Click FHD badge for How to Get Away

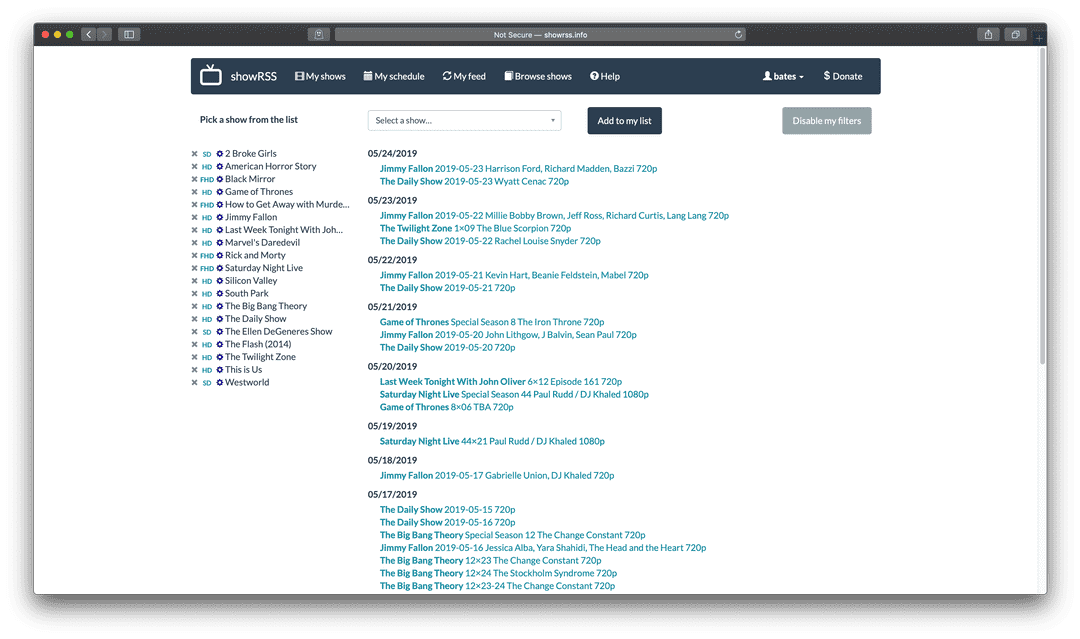tap(207, 205)
